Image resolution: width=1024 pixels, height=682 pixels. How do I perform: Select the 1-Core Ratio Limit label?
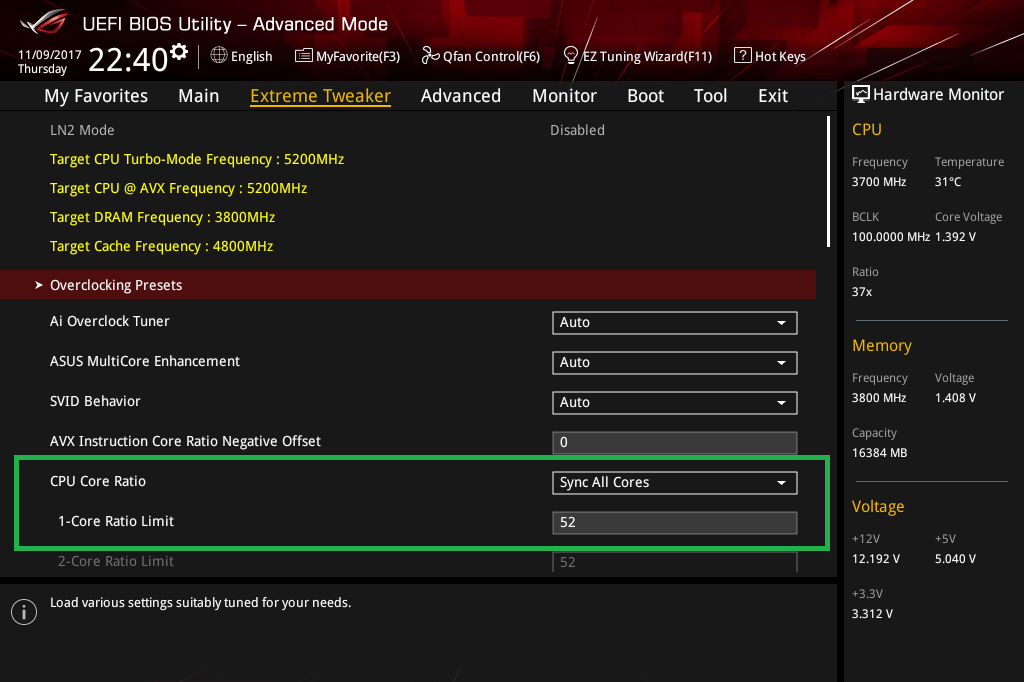116,521
